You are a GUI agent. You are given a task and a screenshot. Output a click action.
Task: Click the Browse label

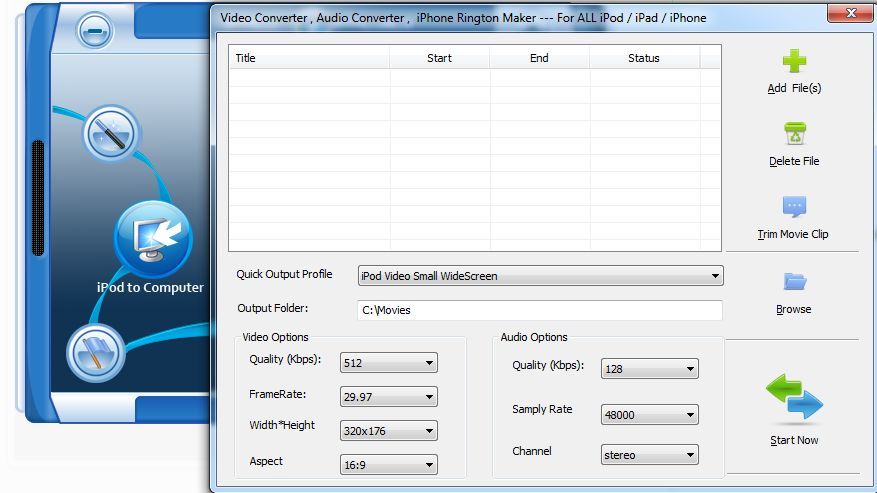[794, 309]
